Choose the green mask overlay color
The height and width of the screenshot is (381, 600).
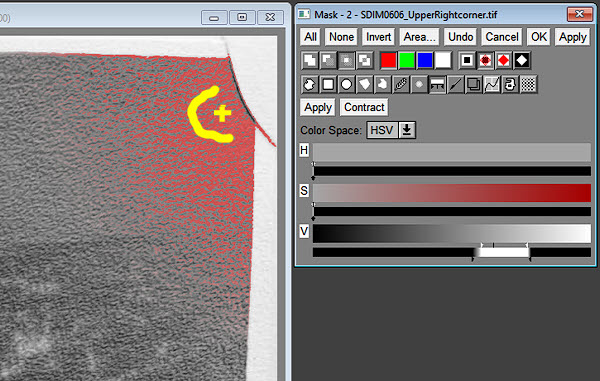click(407, 60)
